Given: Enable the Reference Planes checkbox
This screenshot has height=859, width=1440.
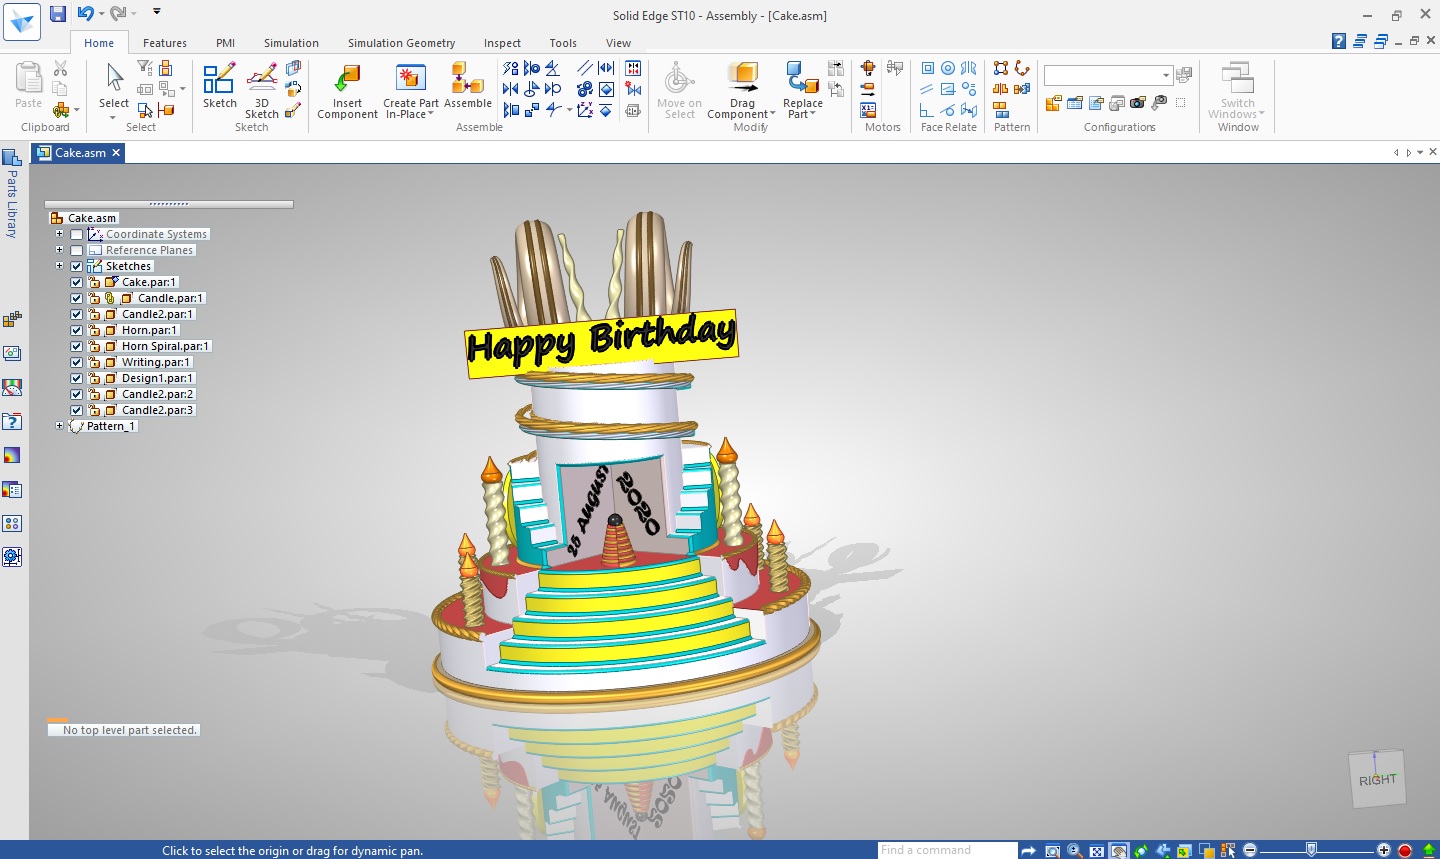Looking at the screenshot, I should click(77, 250).
